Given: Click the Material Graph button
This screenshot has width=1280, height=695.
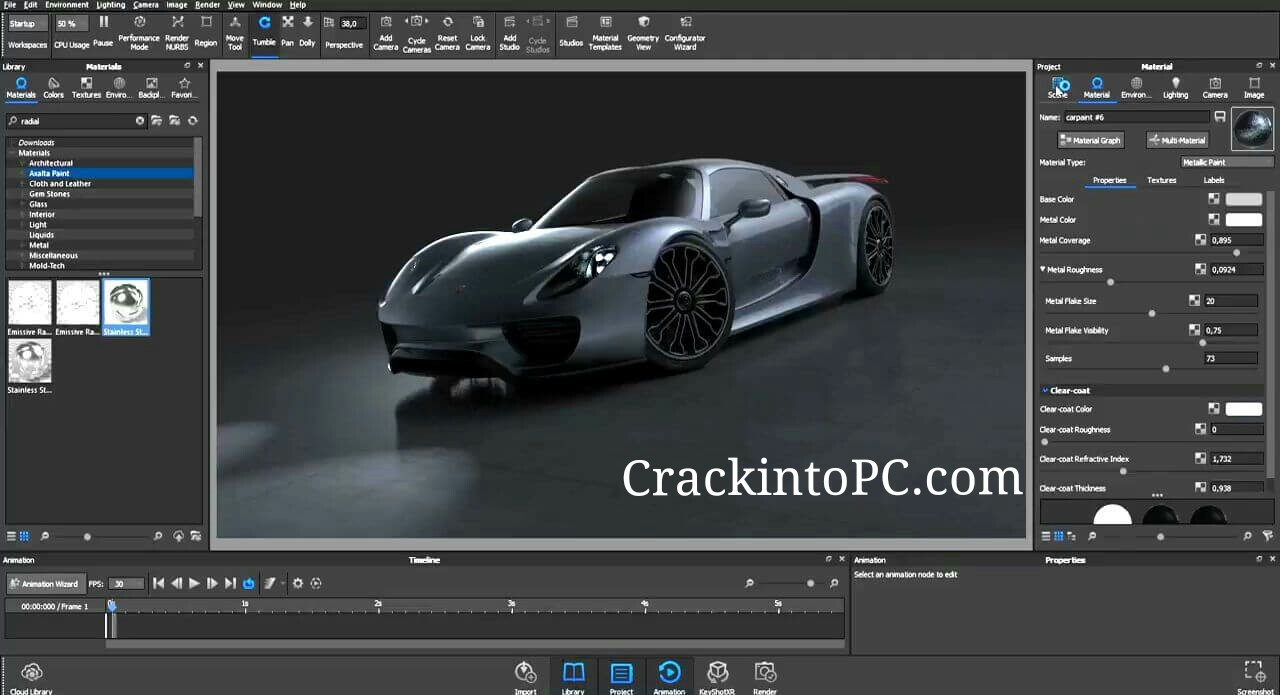Looking at the screenshot, I should coord(1090,141).
